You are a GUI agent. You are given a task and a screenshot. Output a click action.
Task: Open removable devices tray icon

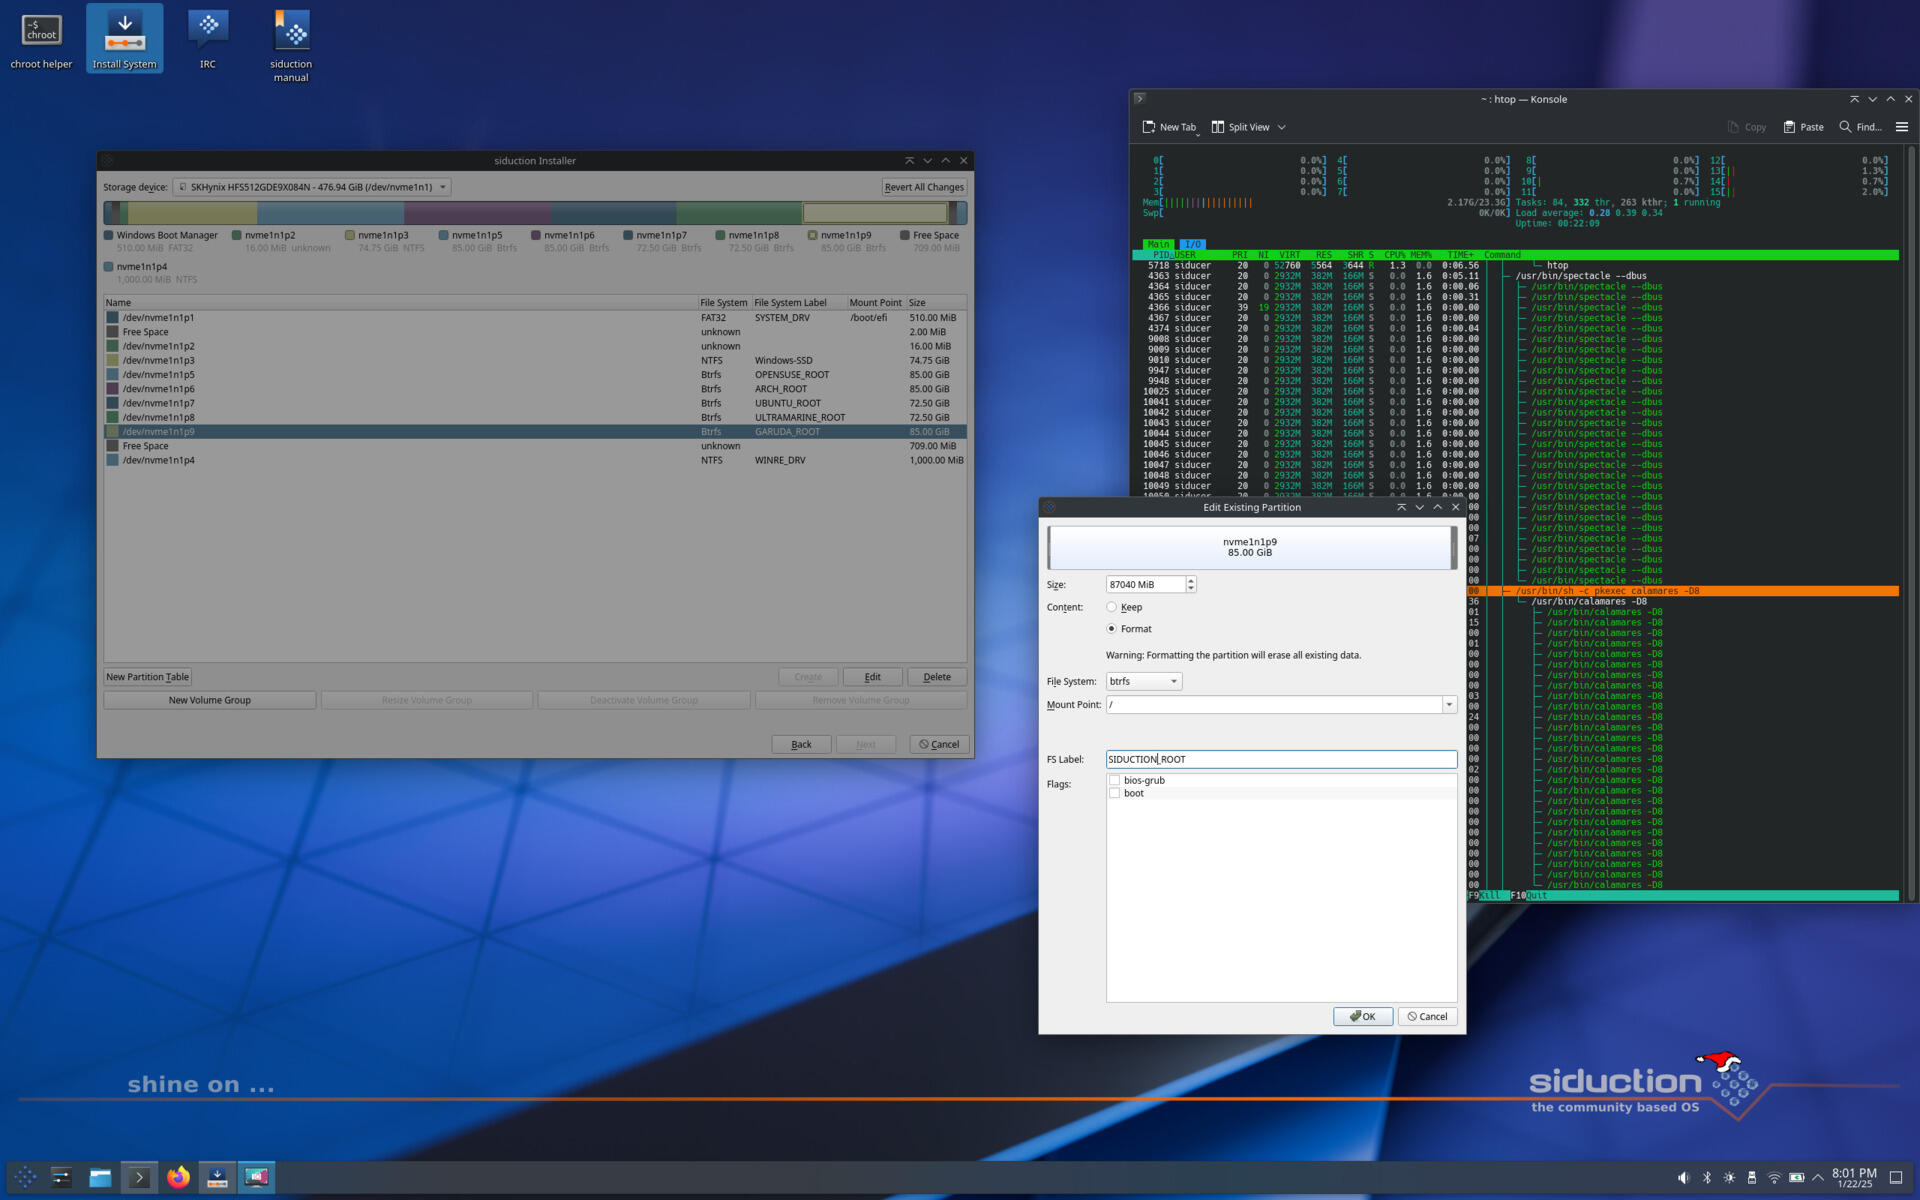[x=1752, y=1178]
